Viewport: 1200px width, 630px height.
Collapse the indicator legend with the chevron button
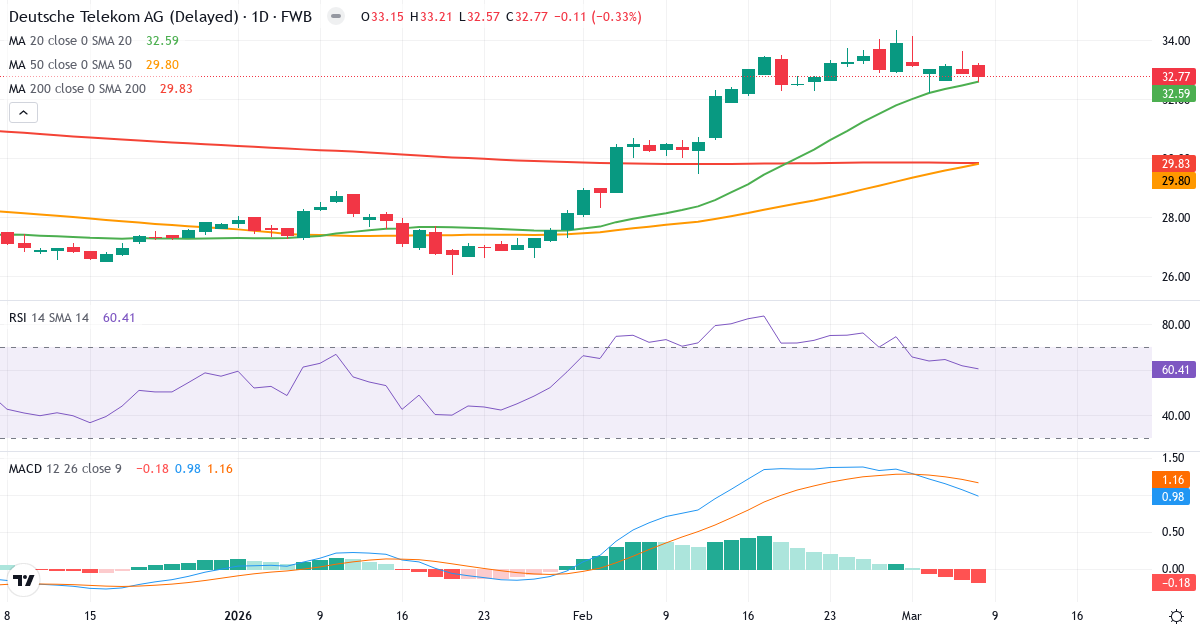(x=21, y=112)
